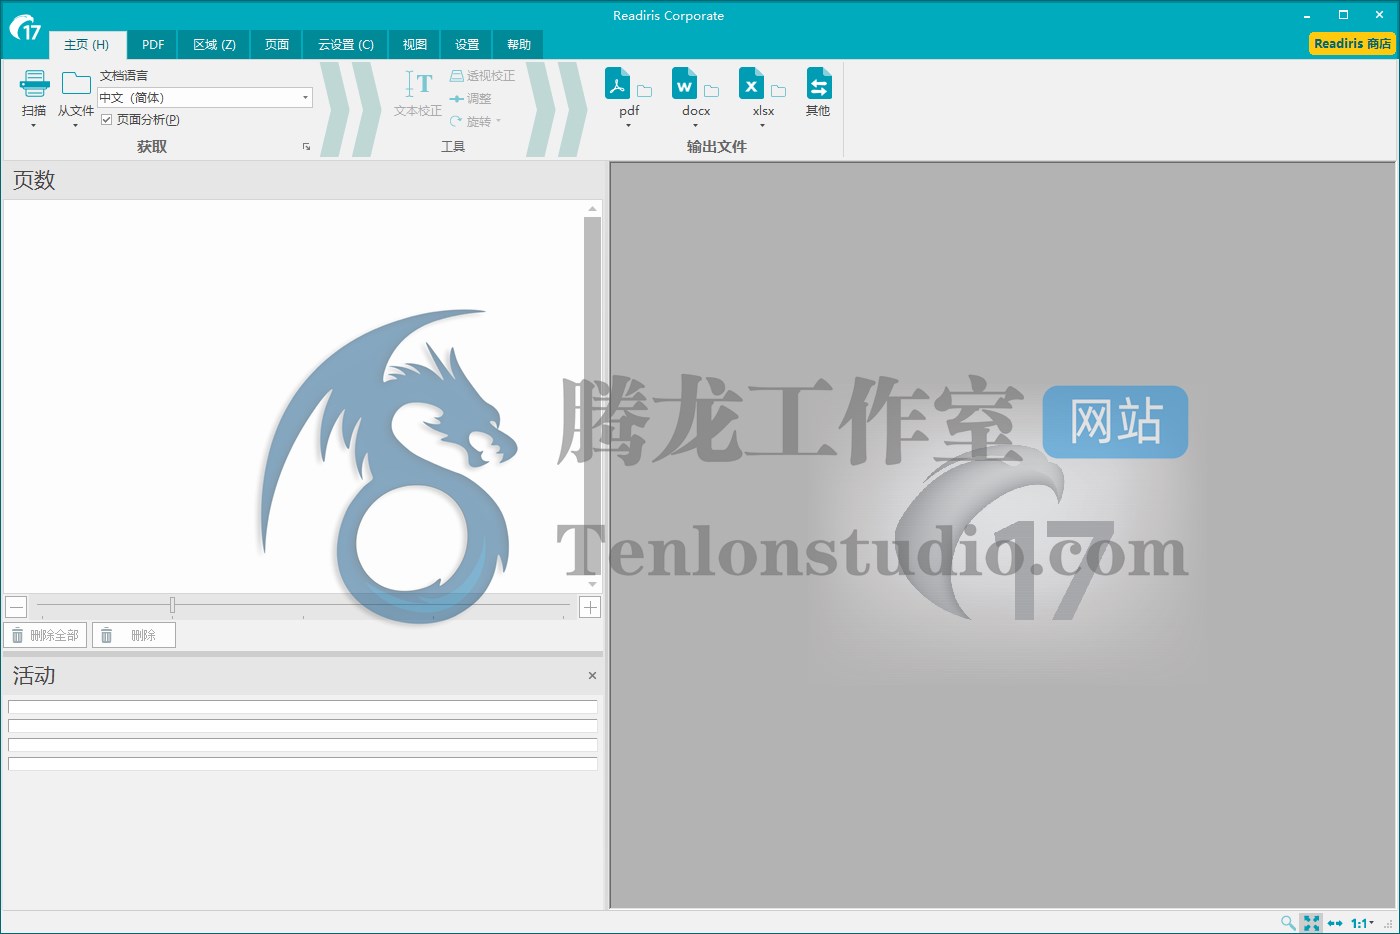Expand the docx output dropdown arrow
This screenshot has height=934, width=1400.
coord(695,126)
